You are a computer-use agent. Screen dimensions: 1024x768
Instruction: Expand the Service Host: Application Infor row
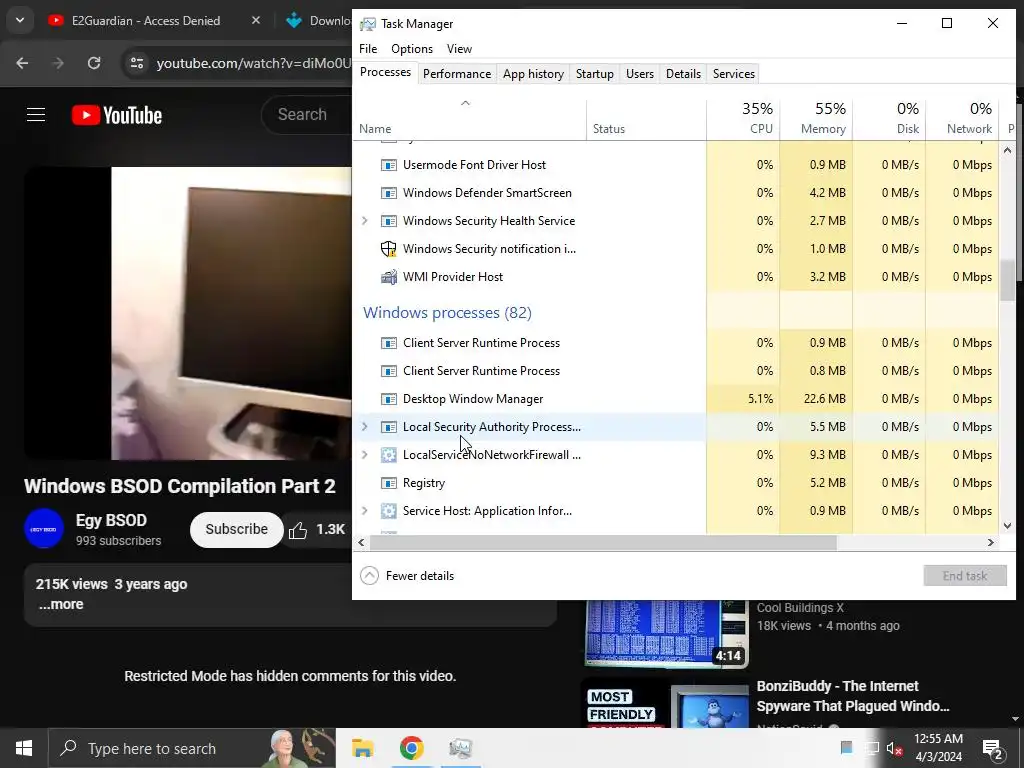pos(365,511)
